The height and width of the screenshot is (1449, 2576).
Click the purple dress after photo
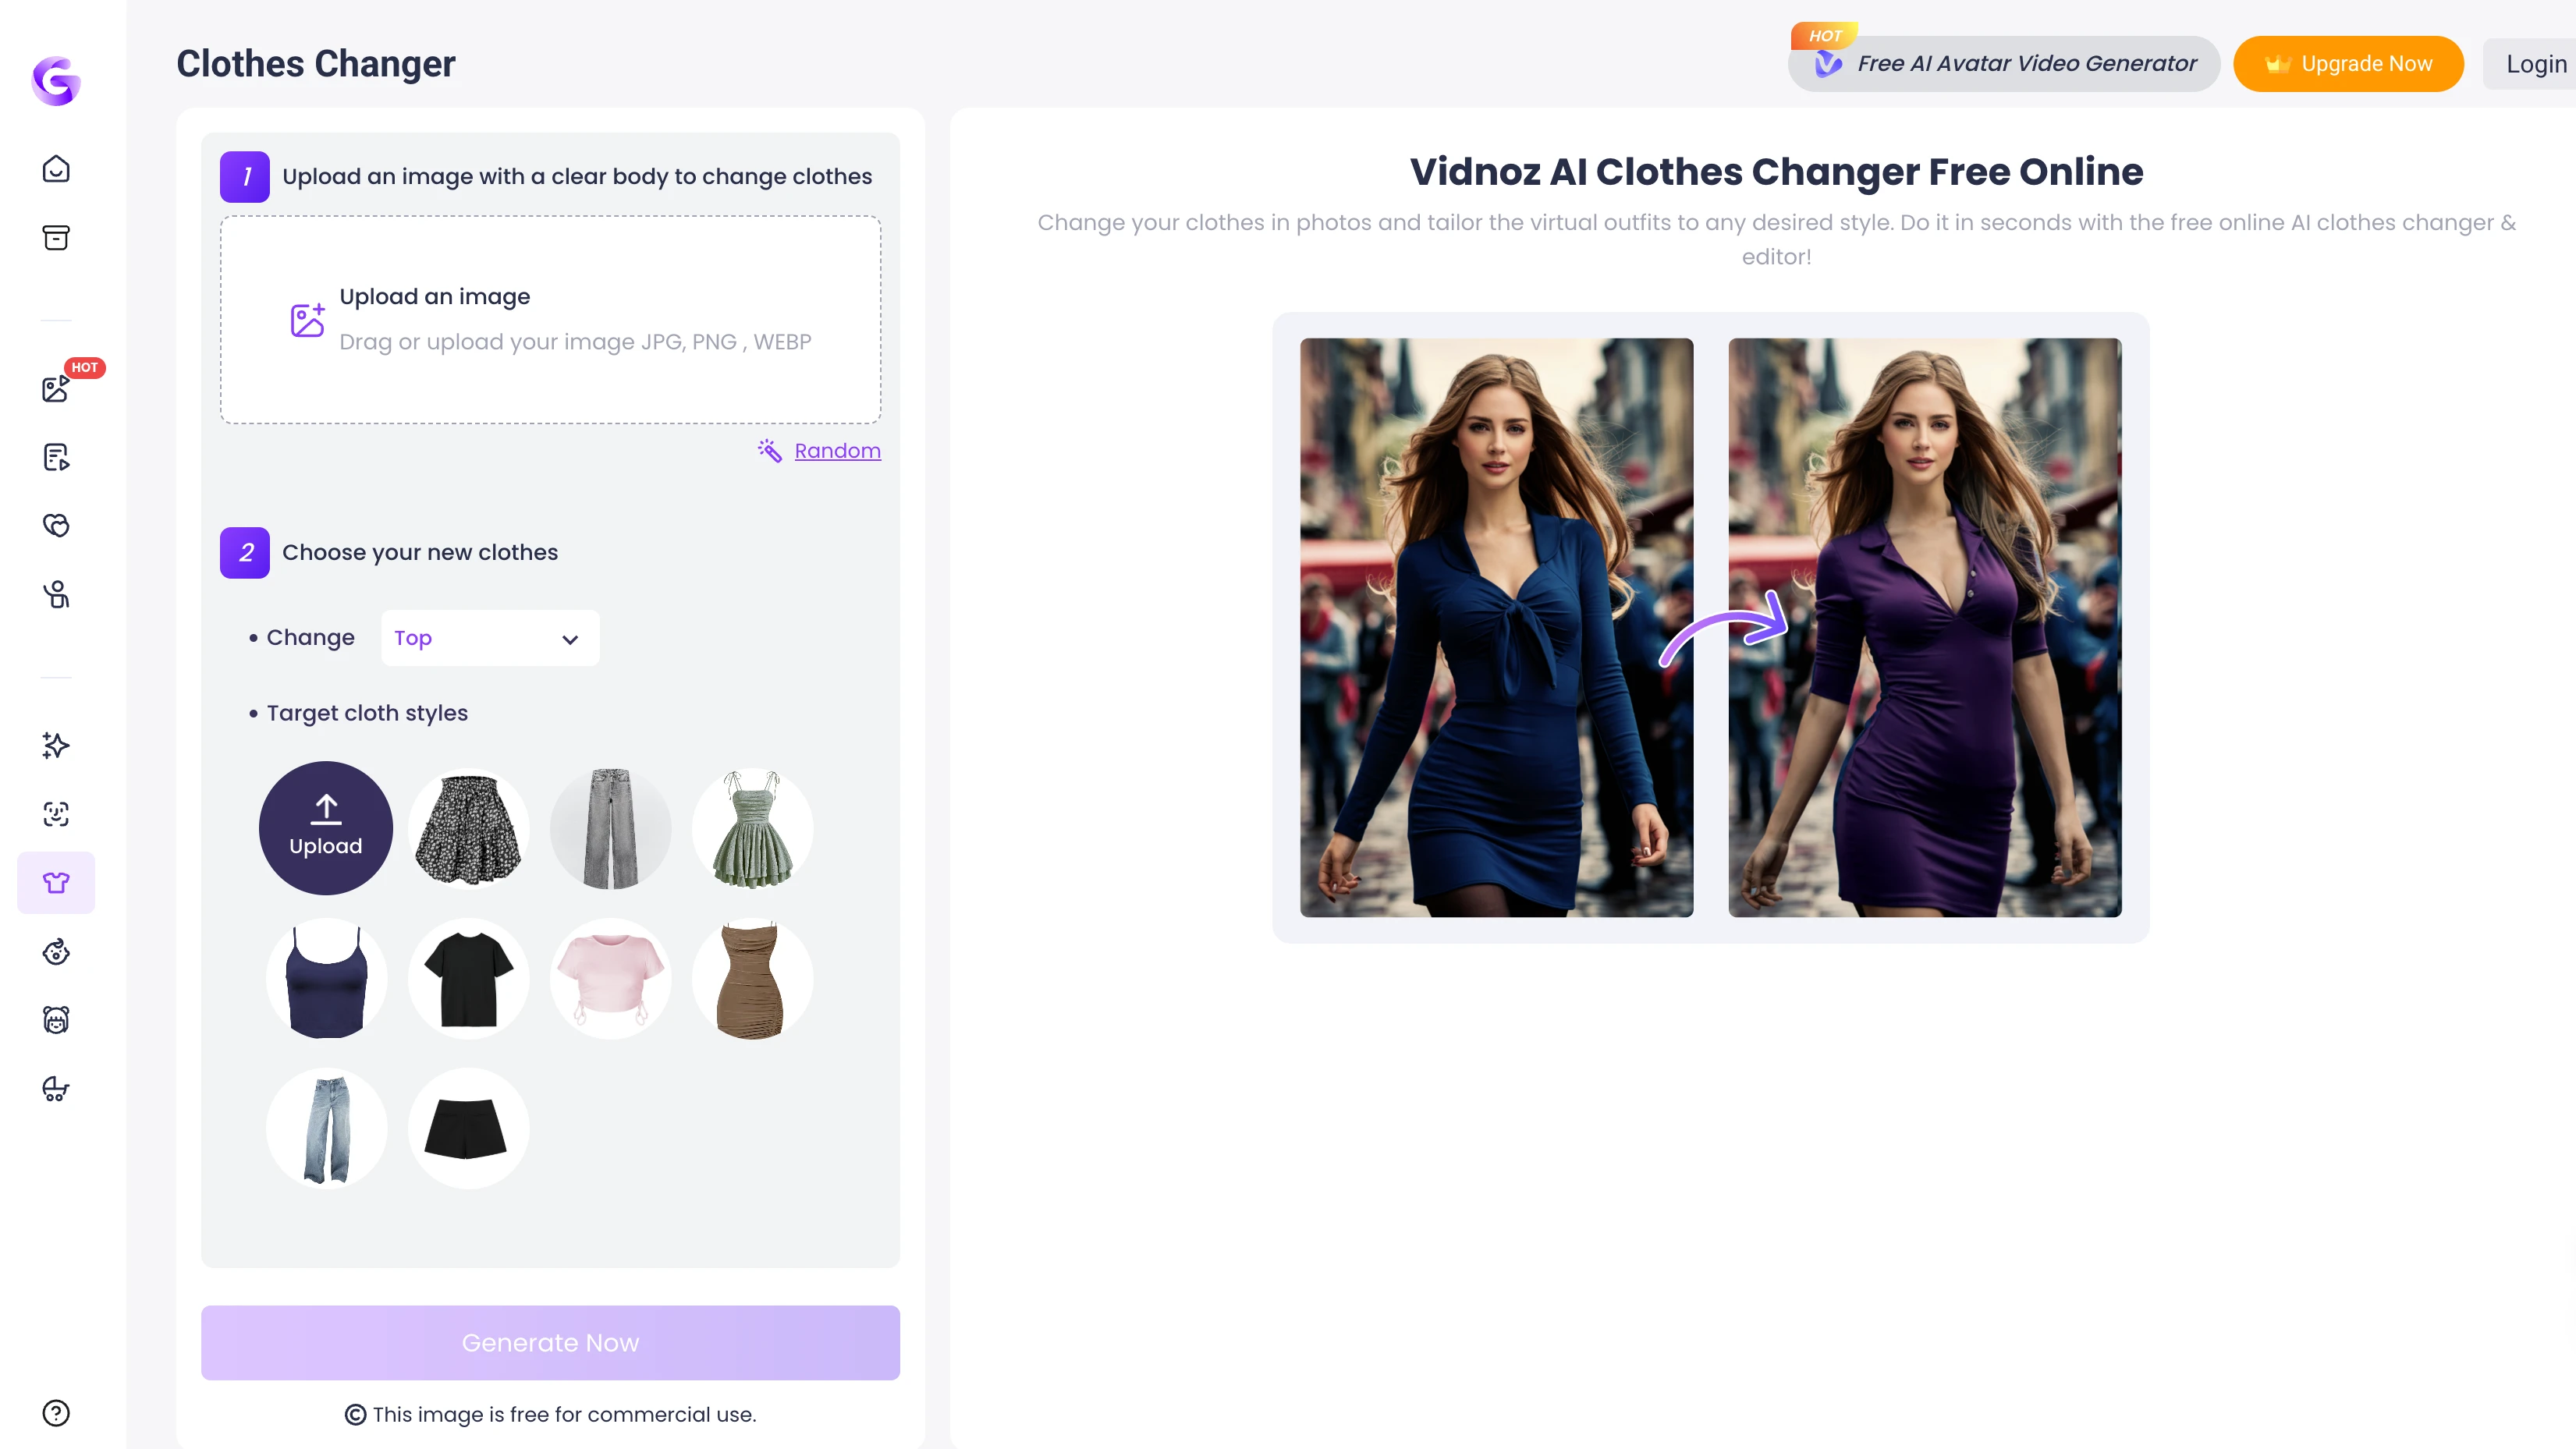(x=1924, y=627)
